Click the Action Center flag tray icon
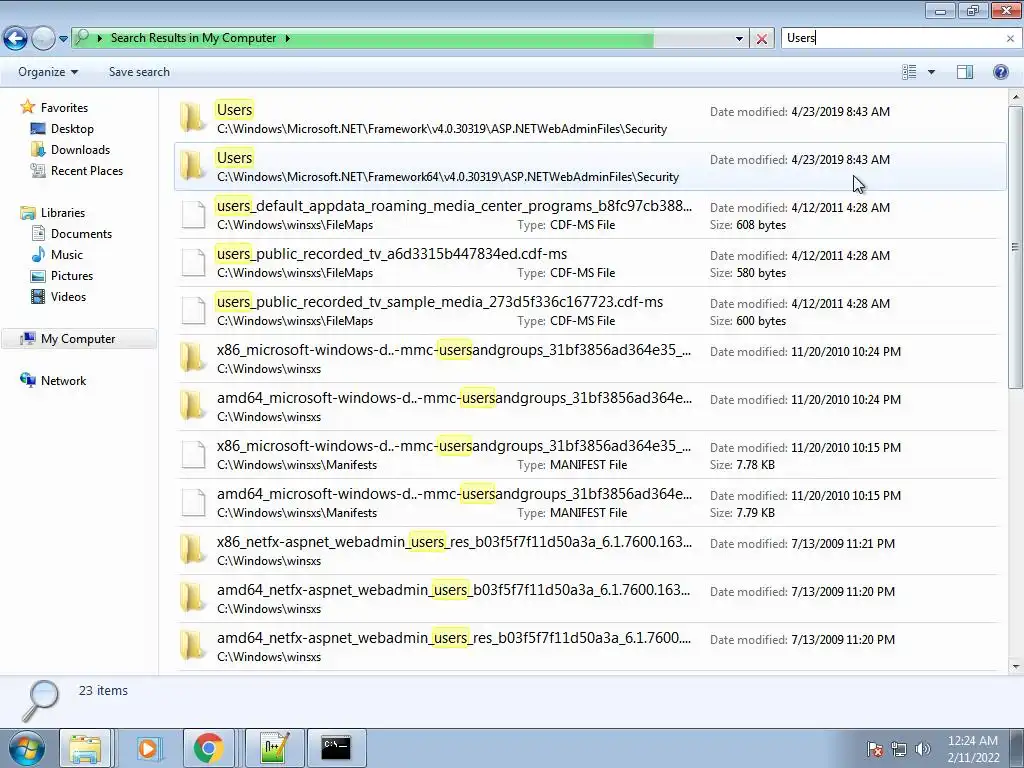 click(x=874, y=749)
